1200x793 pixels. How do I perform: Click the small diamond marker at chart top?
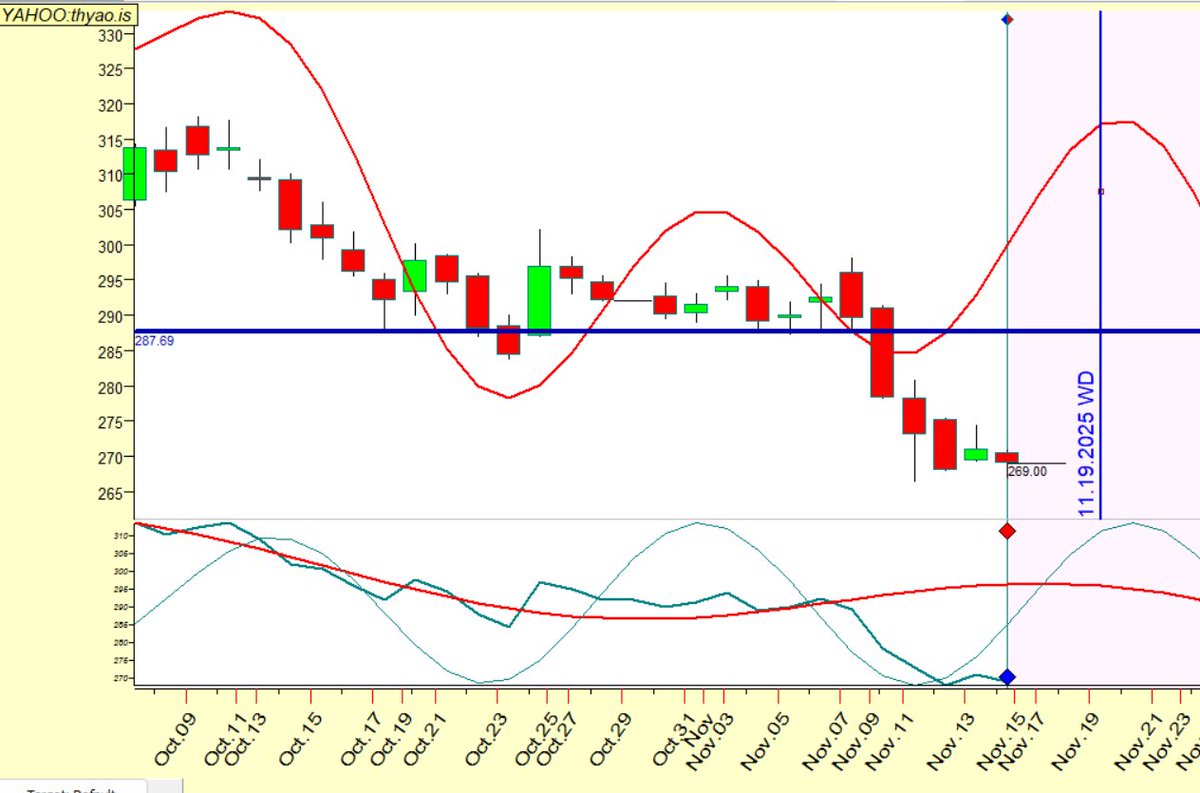(1007, 19)
